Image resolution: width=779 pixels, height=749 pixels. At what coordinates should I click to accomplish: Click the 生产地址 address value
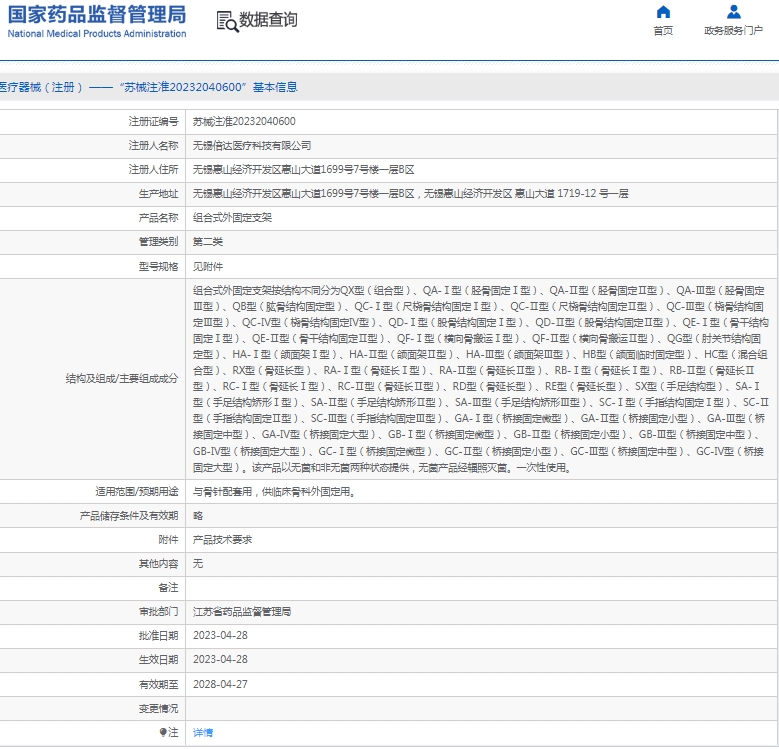[410, 194]
